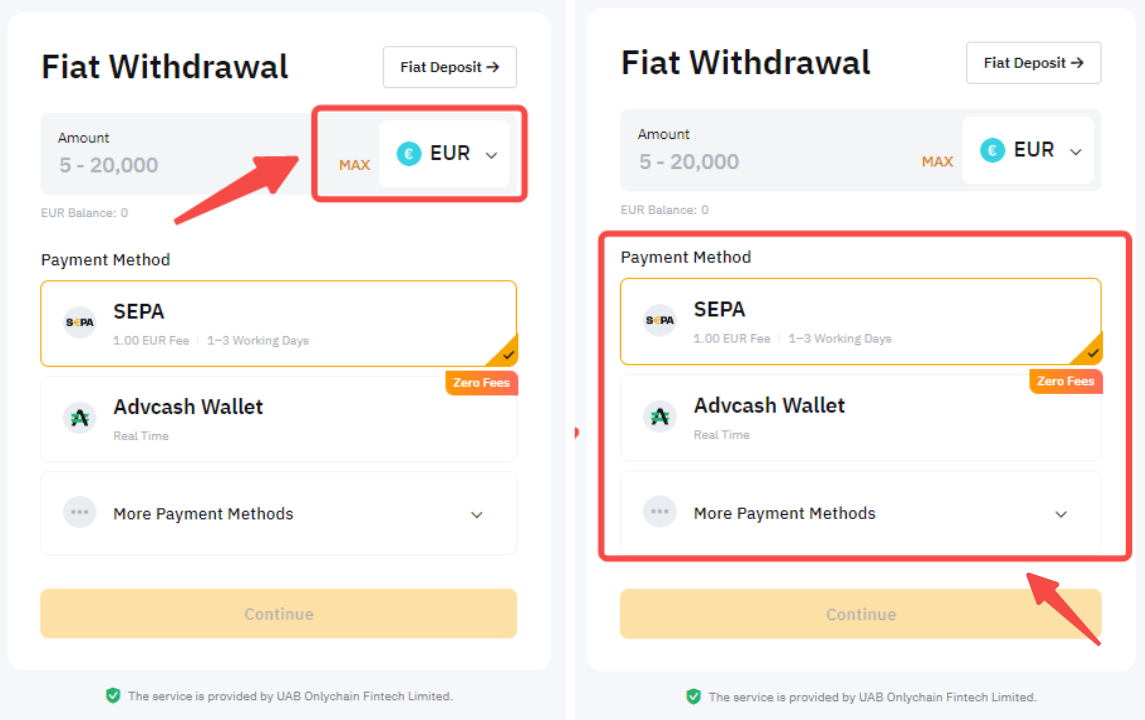Expand More Payment Methods in right panel
Viewport: 1145px width, 720px height.
click(860, 513)
